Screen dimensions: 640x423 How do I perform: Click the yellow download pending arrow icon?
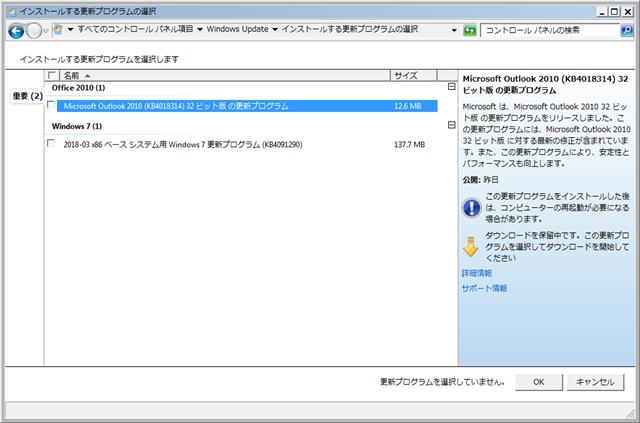pyautogui.click(x=470, y=247)
